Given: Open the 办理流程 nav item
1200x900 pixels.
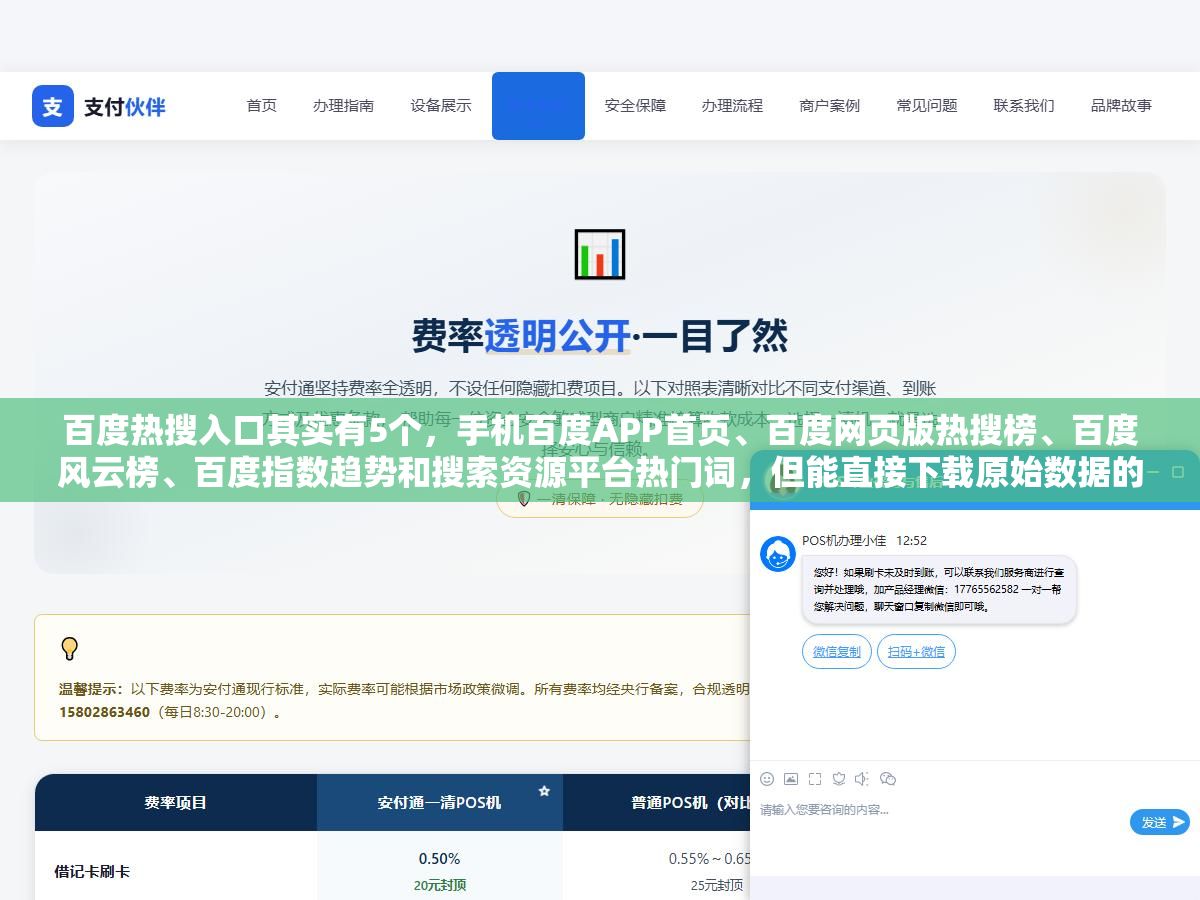Looking at the screenshot, I should 732,105.
